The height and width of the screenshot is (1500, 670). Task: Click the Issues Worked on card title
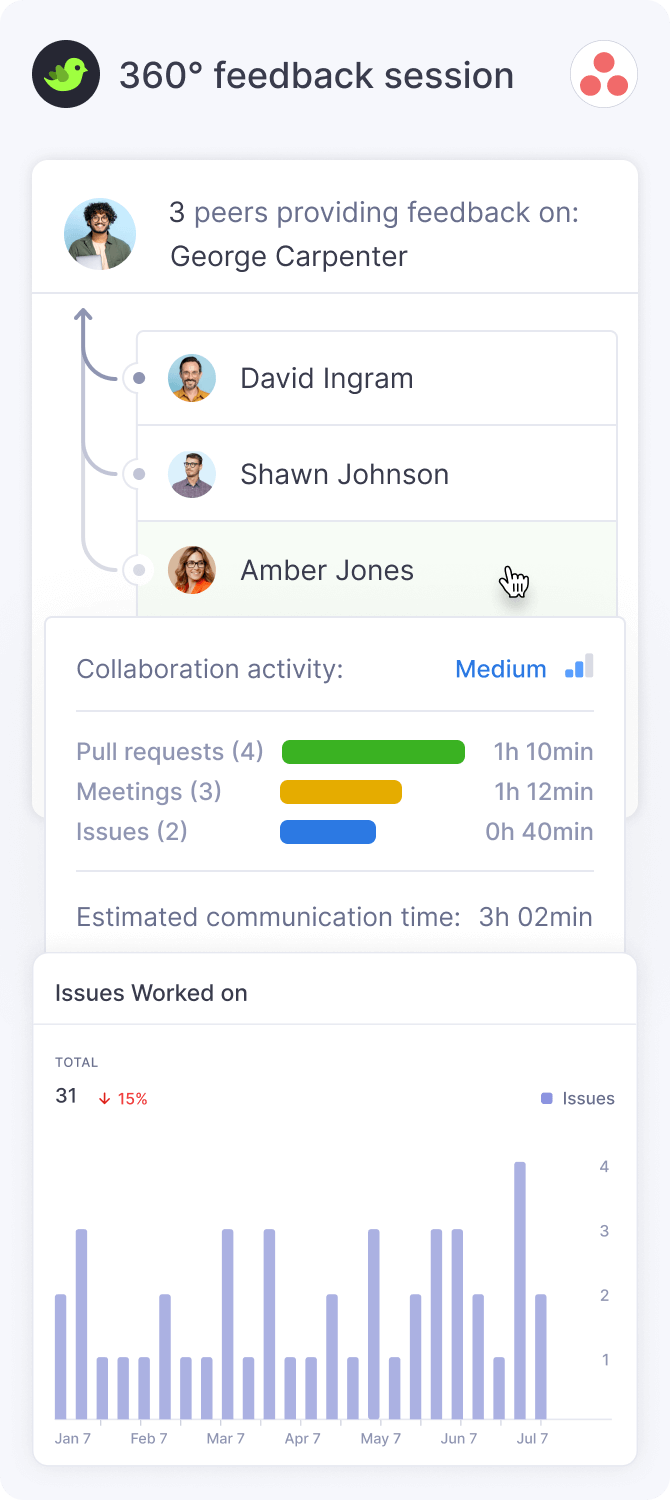click(151, 993)
